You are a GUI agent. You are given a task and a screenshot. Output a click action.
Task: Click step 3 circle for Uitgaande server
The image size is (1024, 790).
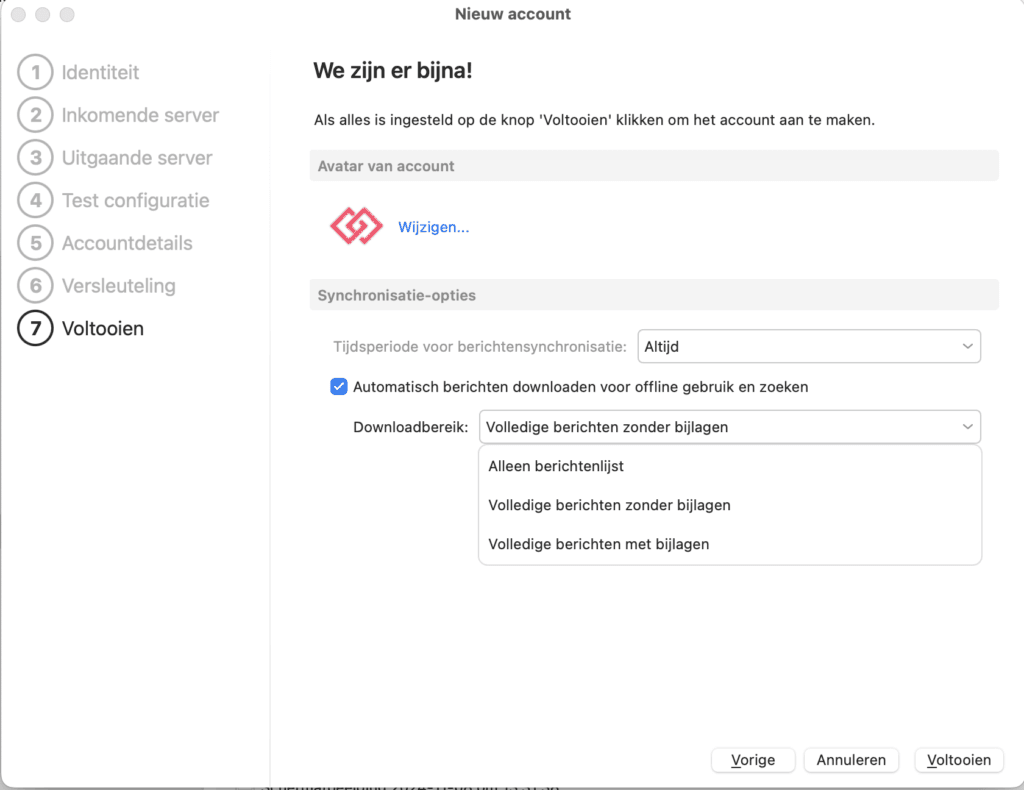[35, 158]
